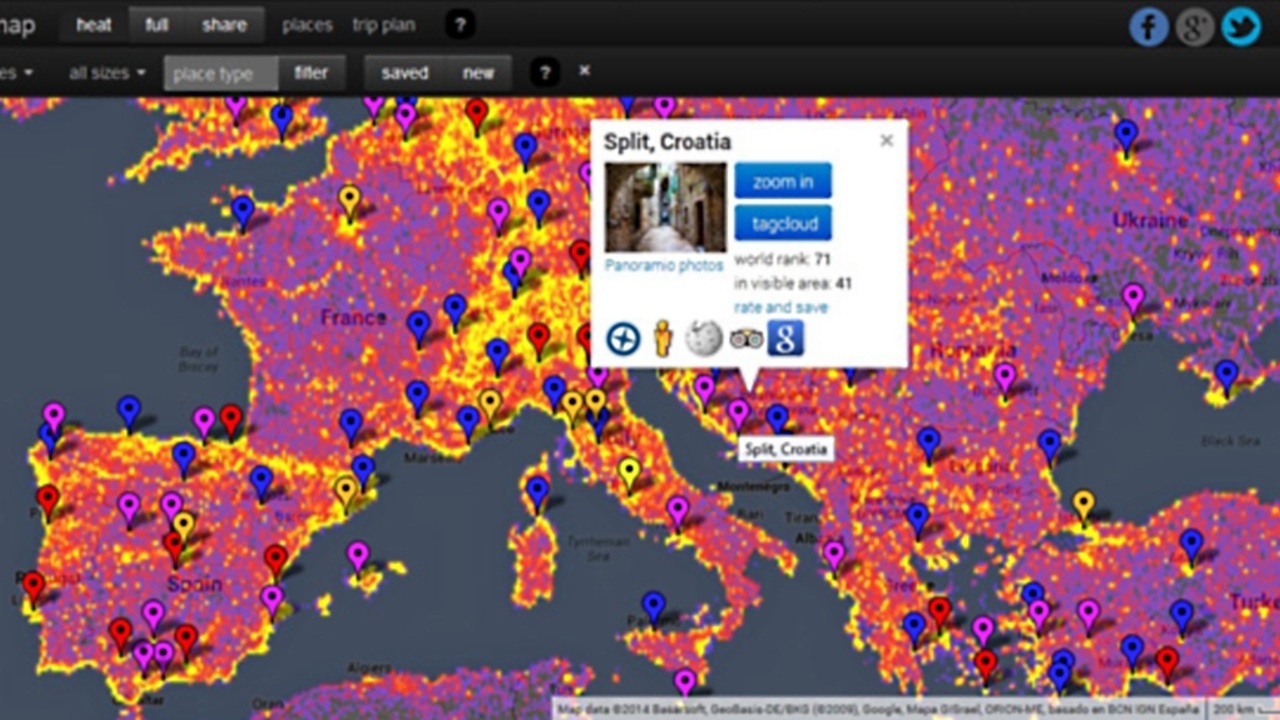Open the trip plan menu item
1280x720 pixels.
383,26
